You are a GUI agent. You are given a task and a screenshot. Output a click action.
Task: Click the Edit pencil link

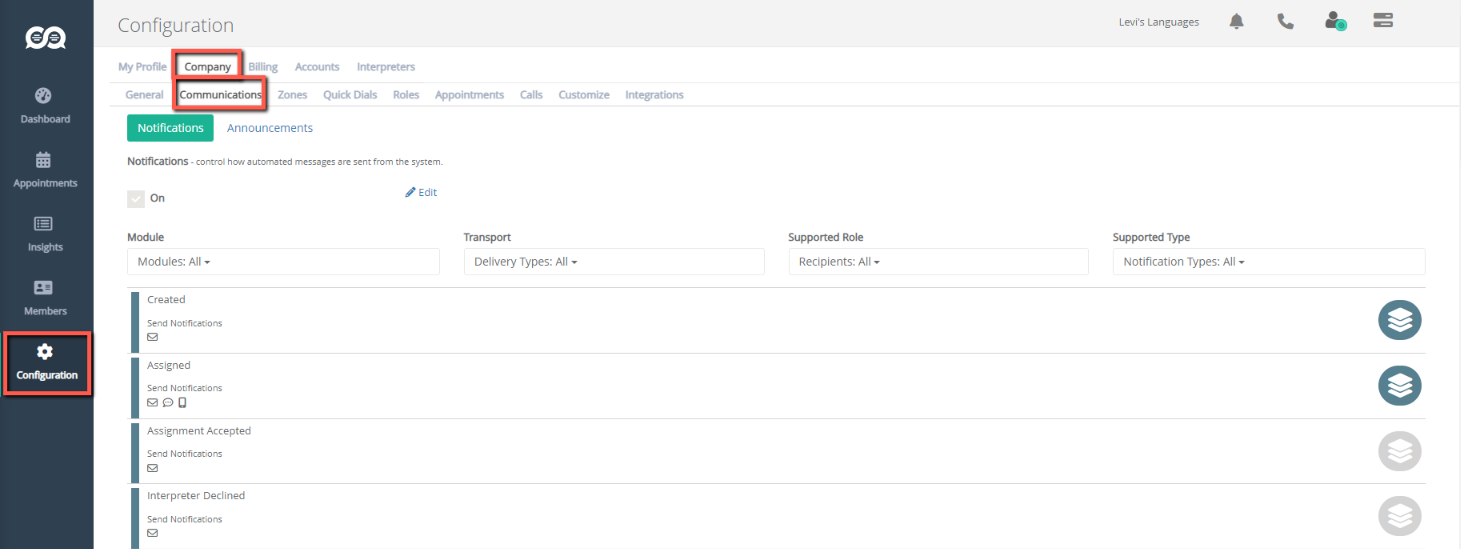point(421,192)
